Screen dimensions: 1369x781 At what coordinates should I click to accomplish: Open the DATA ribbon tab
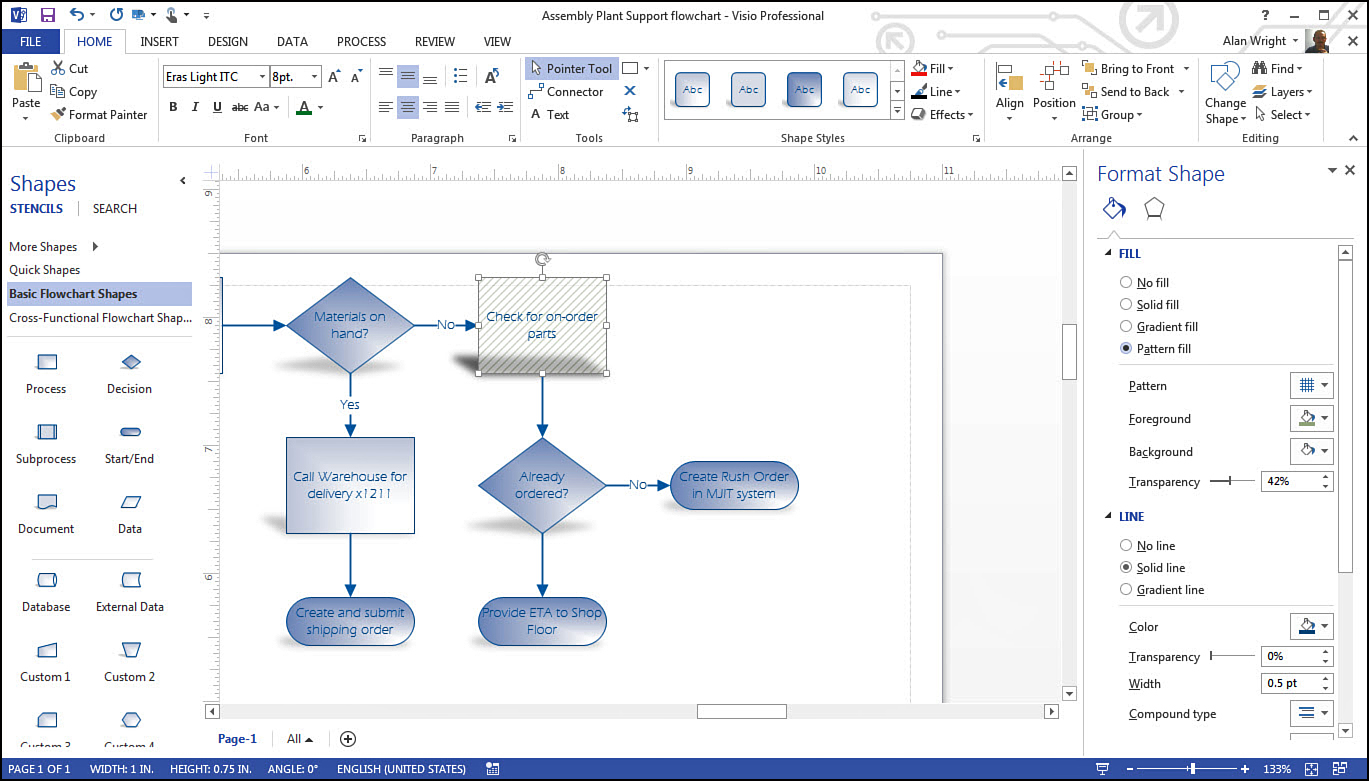click(292, 42)
